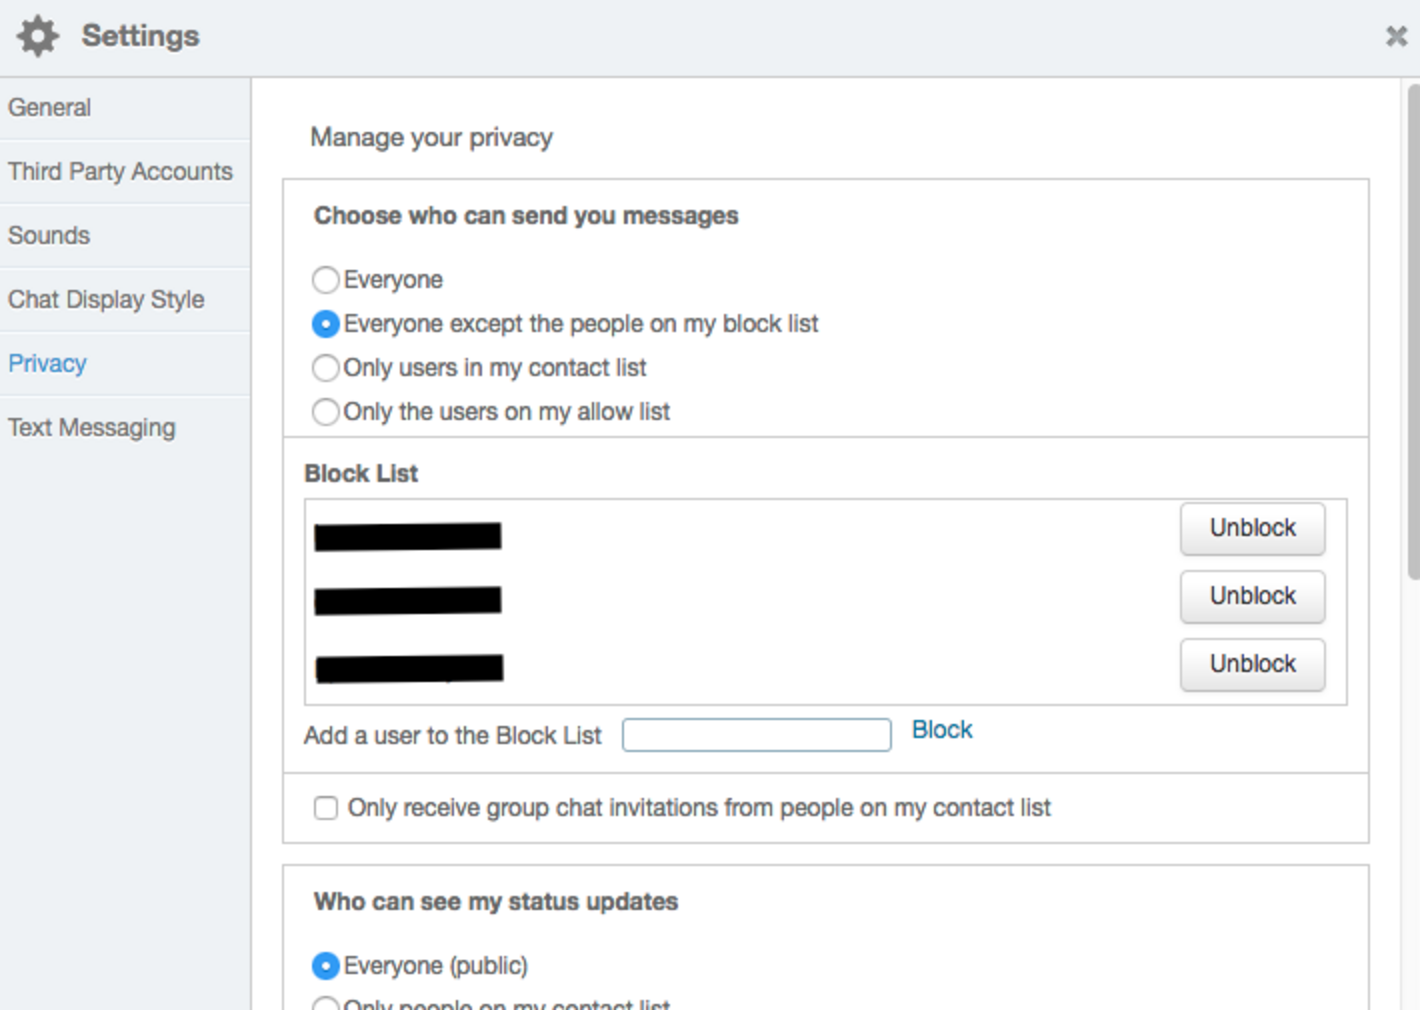Close the Settings window
Screen dimensions: 1420x1010
1396,36
